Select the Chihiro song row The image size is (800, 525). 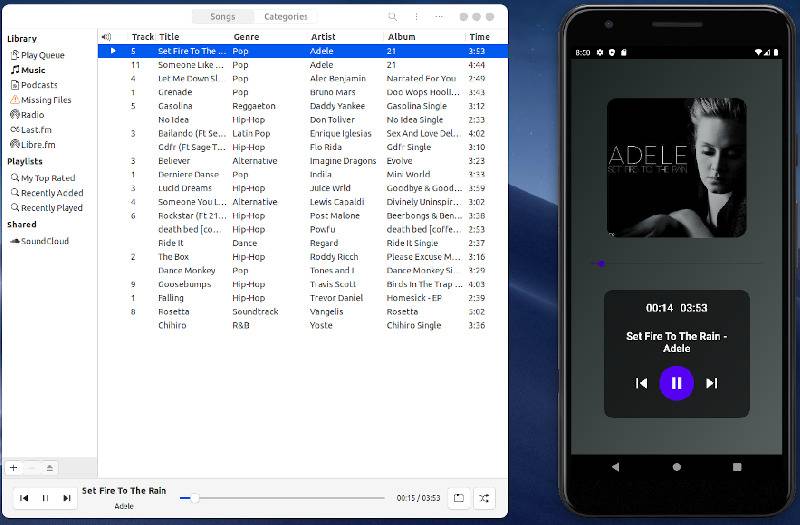click(303, 326)
